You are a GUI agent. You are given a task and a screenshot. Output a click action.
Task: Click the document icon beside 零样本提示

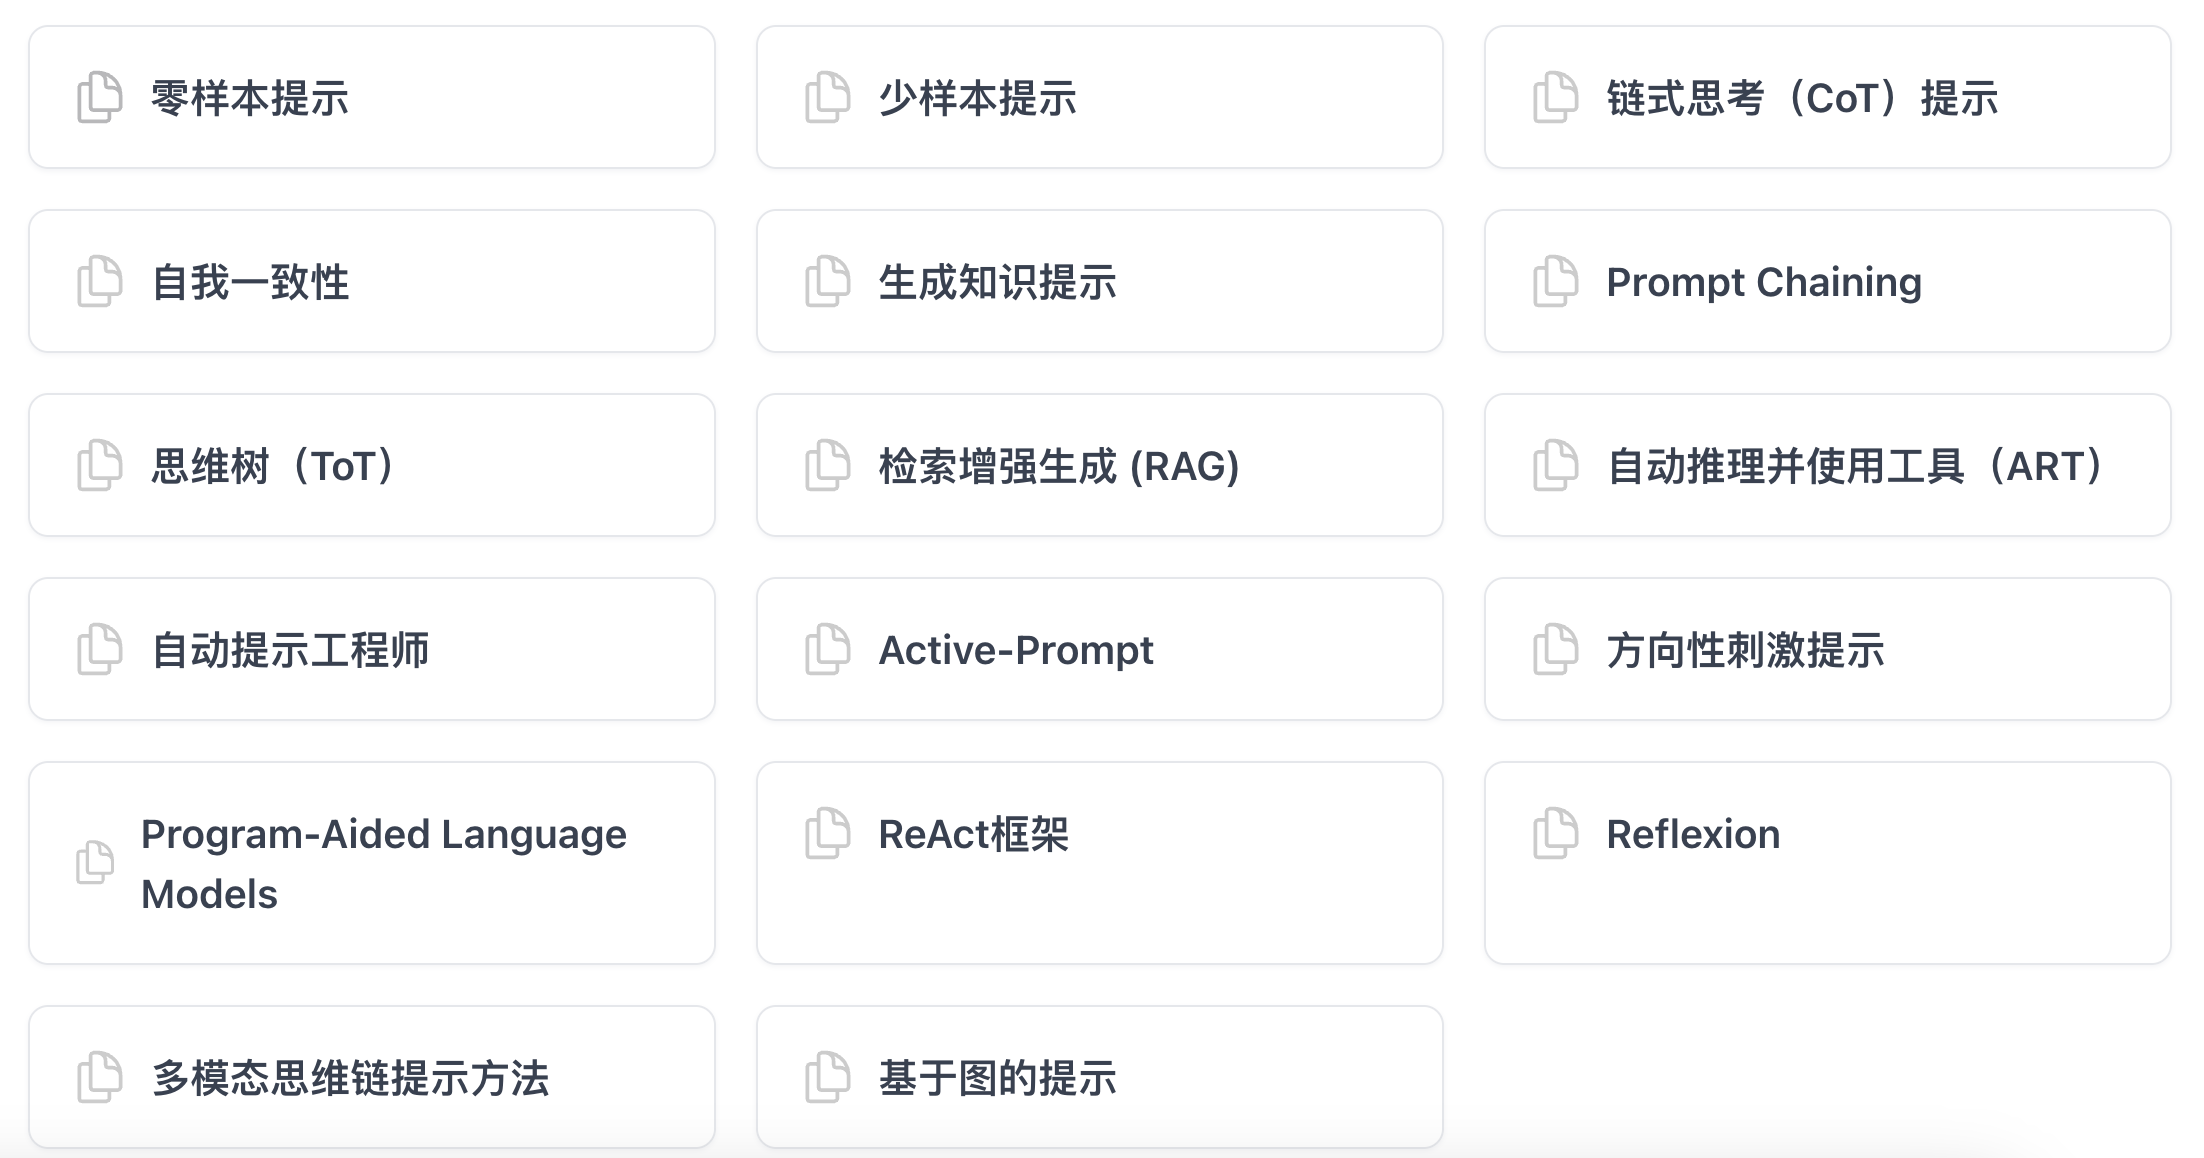[x=100, y=97]
